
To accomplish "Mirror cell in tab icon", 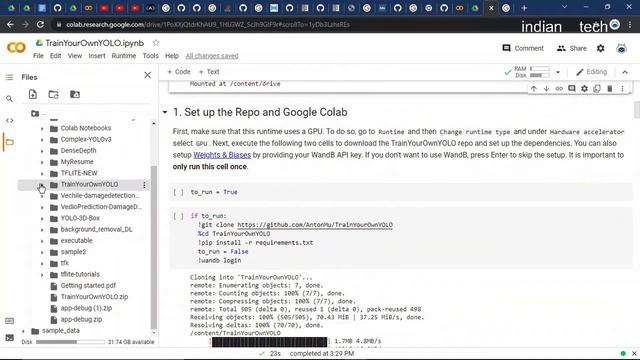I will (x=597, y=89).
